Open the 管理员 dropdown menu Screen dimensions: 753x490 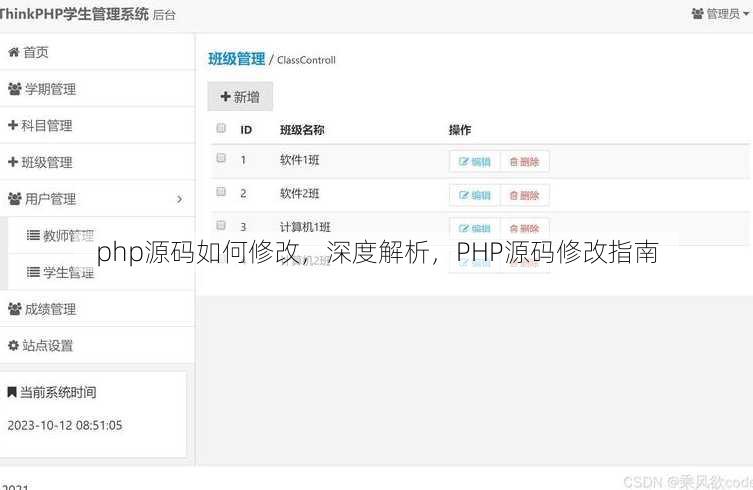point(720,14)
